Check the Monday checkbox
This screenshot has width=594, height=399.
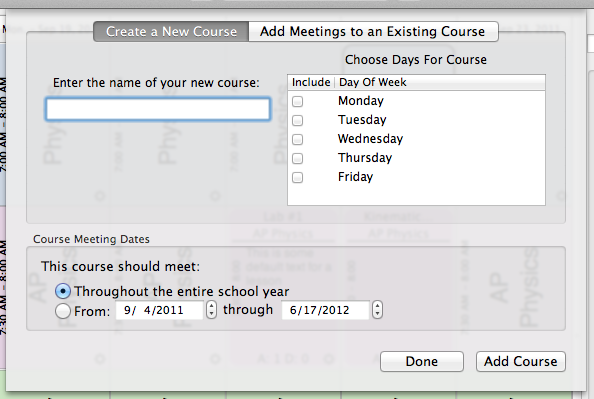pos(297,101)
